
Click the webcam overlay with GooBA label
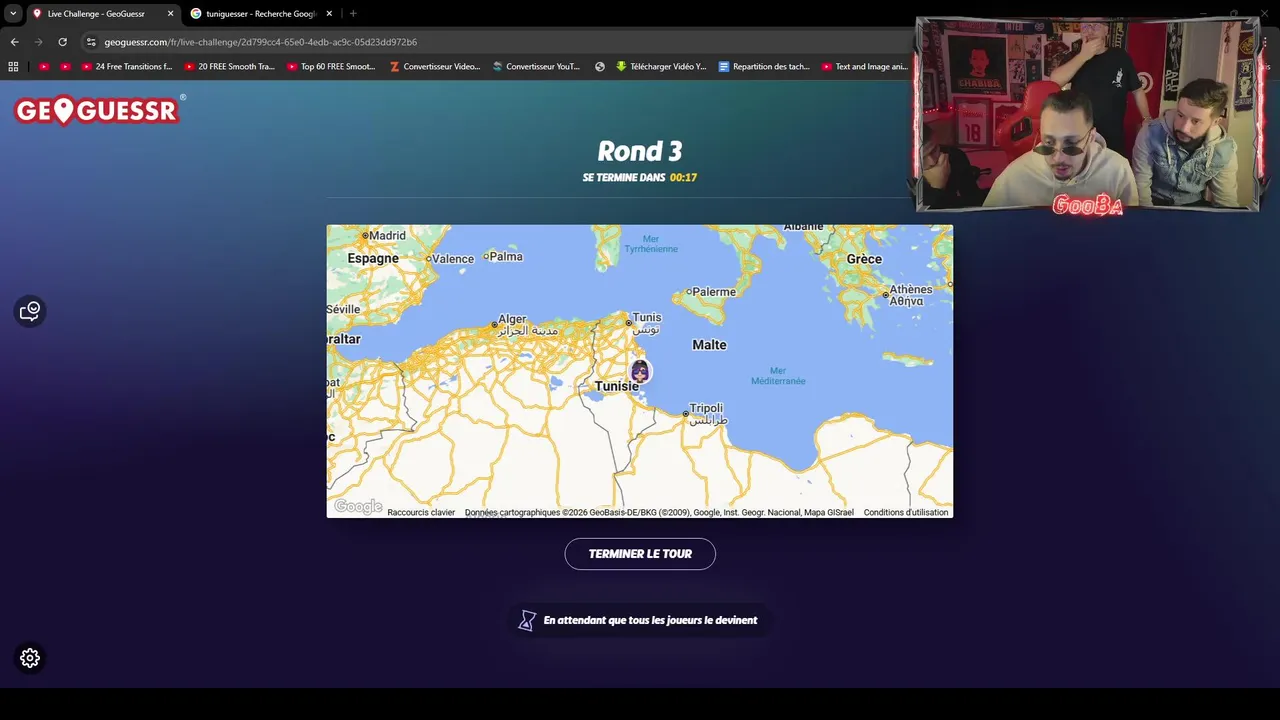(1088, 115)
